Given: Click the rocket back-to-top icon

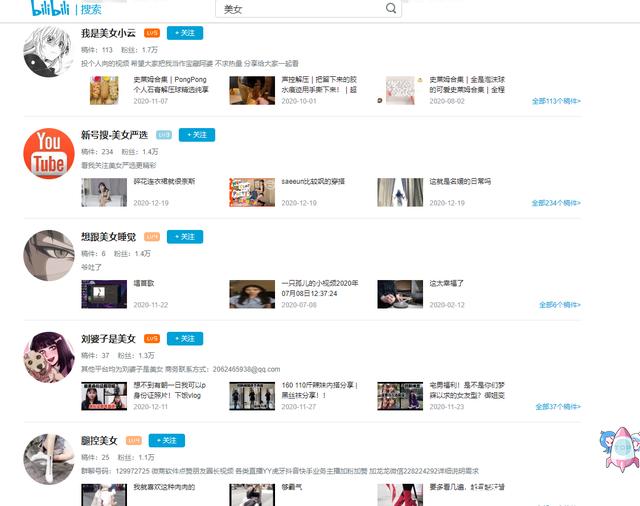Looking at the screenshot, I should [x=620, y=450].
